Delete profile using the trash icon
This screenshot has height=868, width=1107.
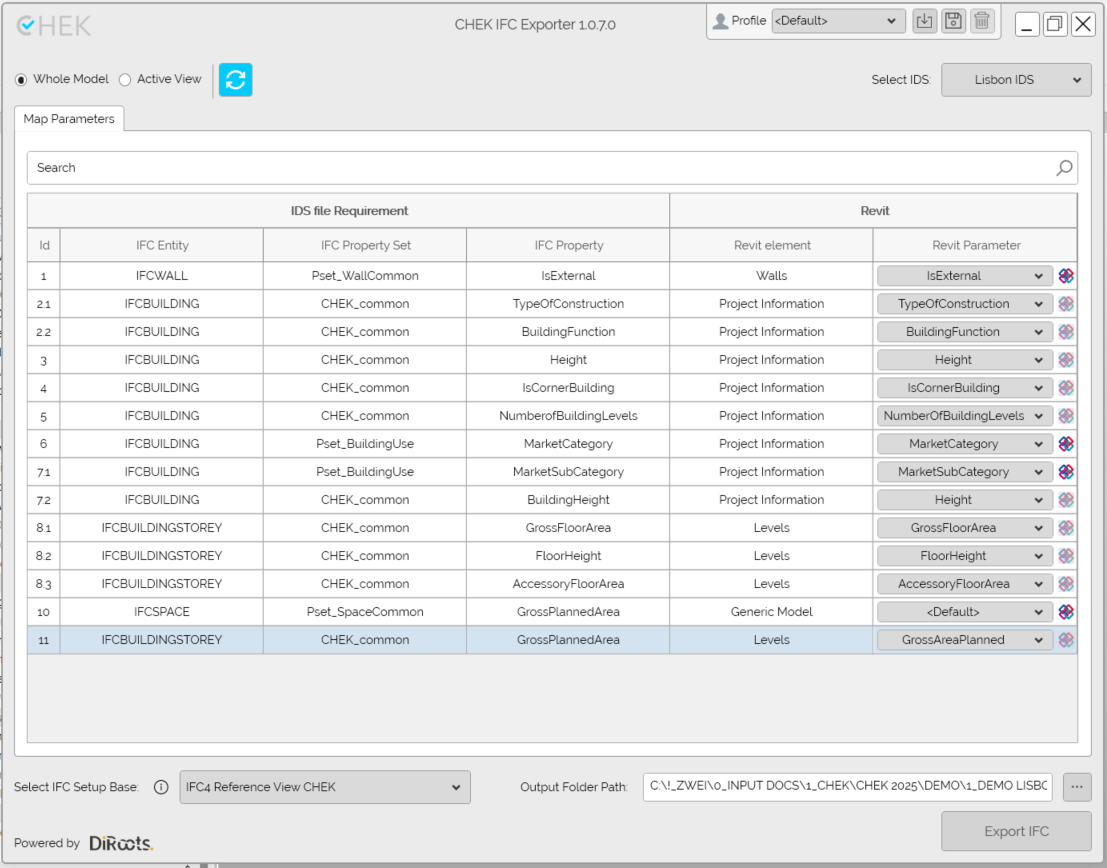click(x=982, y=21)
